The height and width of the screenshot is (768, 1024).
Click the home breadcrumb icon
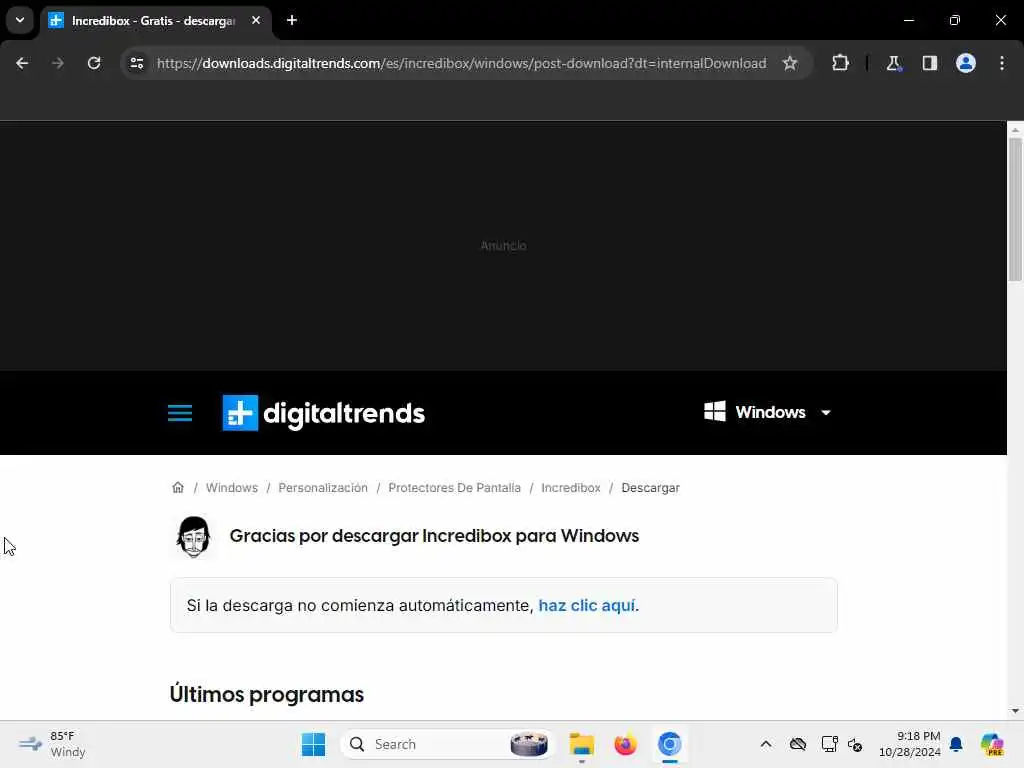click(178, 487)
